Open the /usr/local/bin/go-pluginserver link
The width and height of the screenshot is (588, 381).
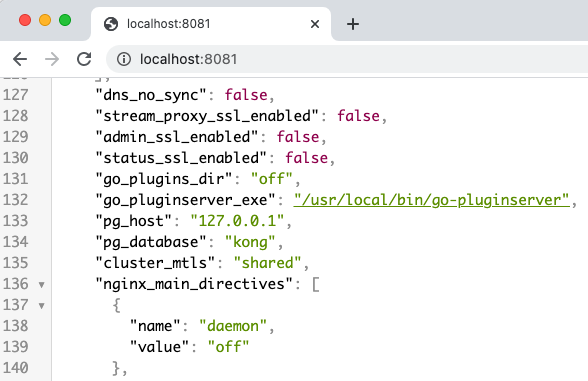point(431,200)
